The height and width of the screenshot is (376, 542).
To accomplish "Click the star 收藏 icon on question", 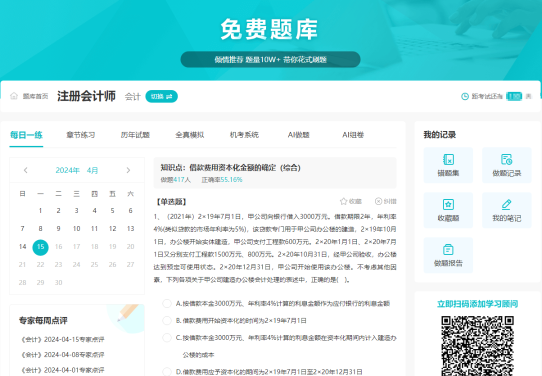I will point(343,201).
